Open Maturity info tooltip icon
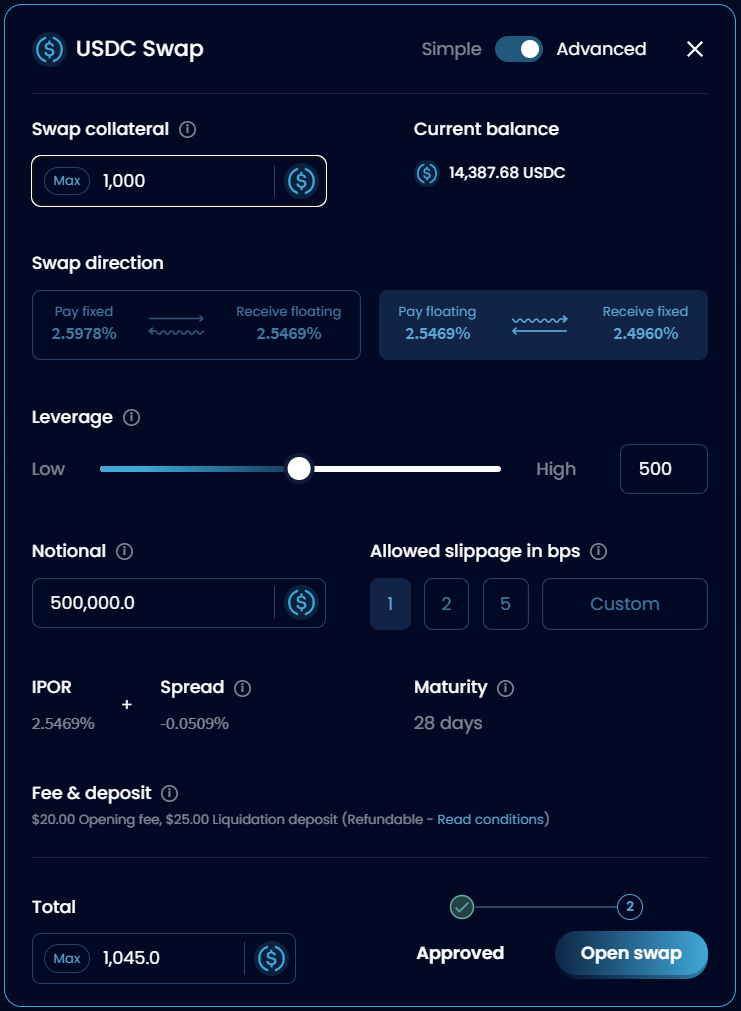This screenshot has width=741, height=1011. [506, 688]
